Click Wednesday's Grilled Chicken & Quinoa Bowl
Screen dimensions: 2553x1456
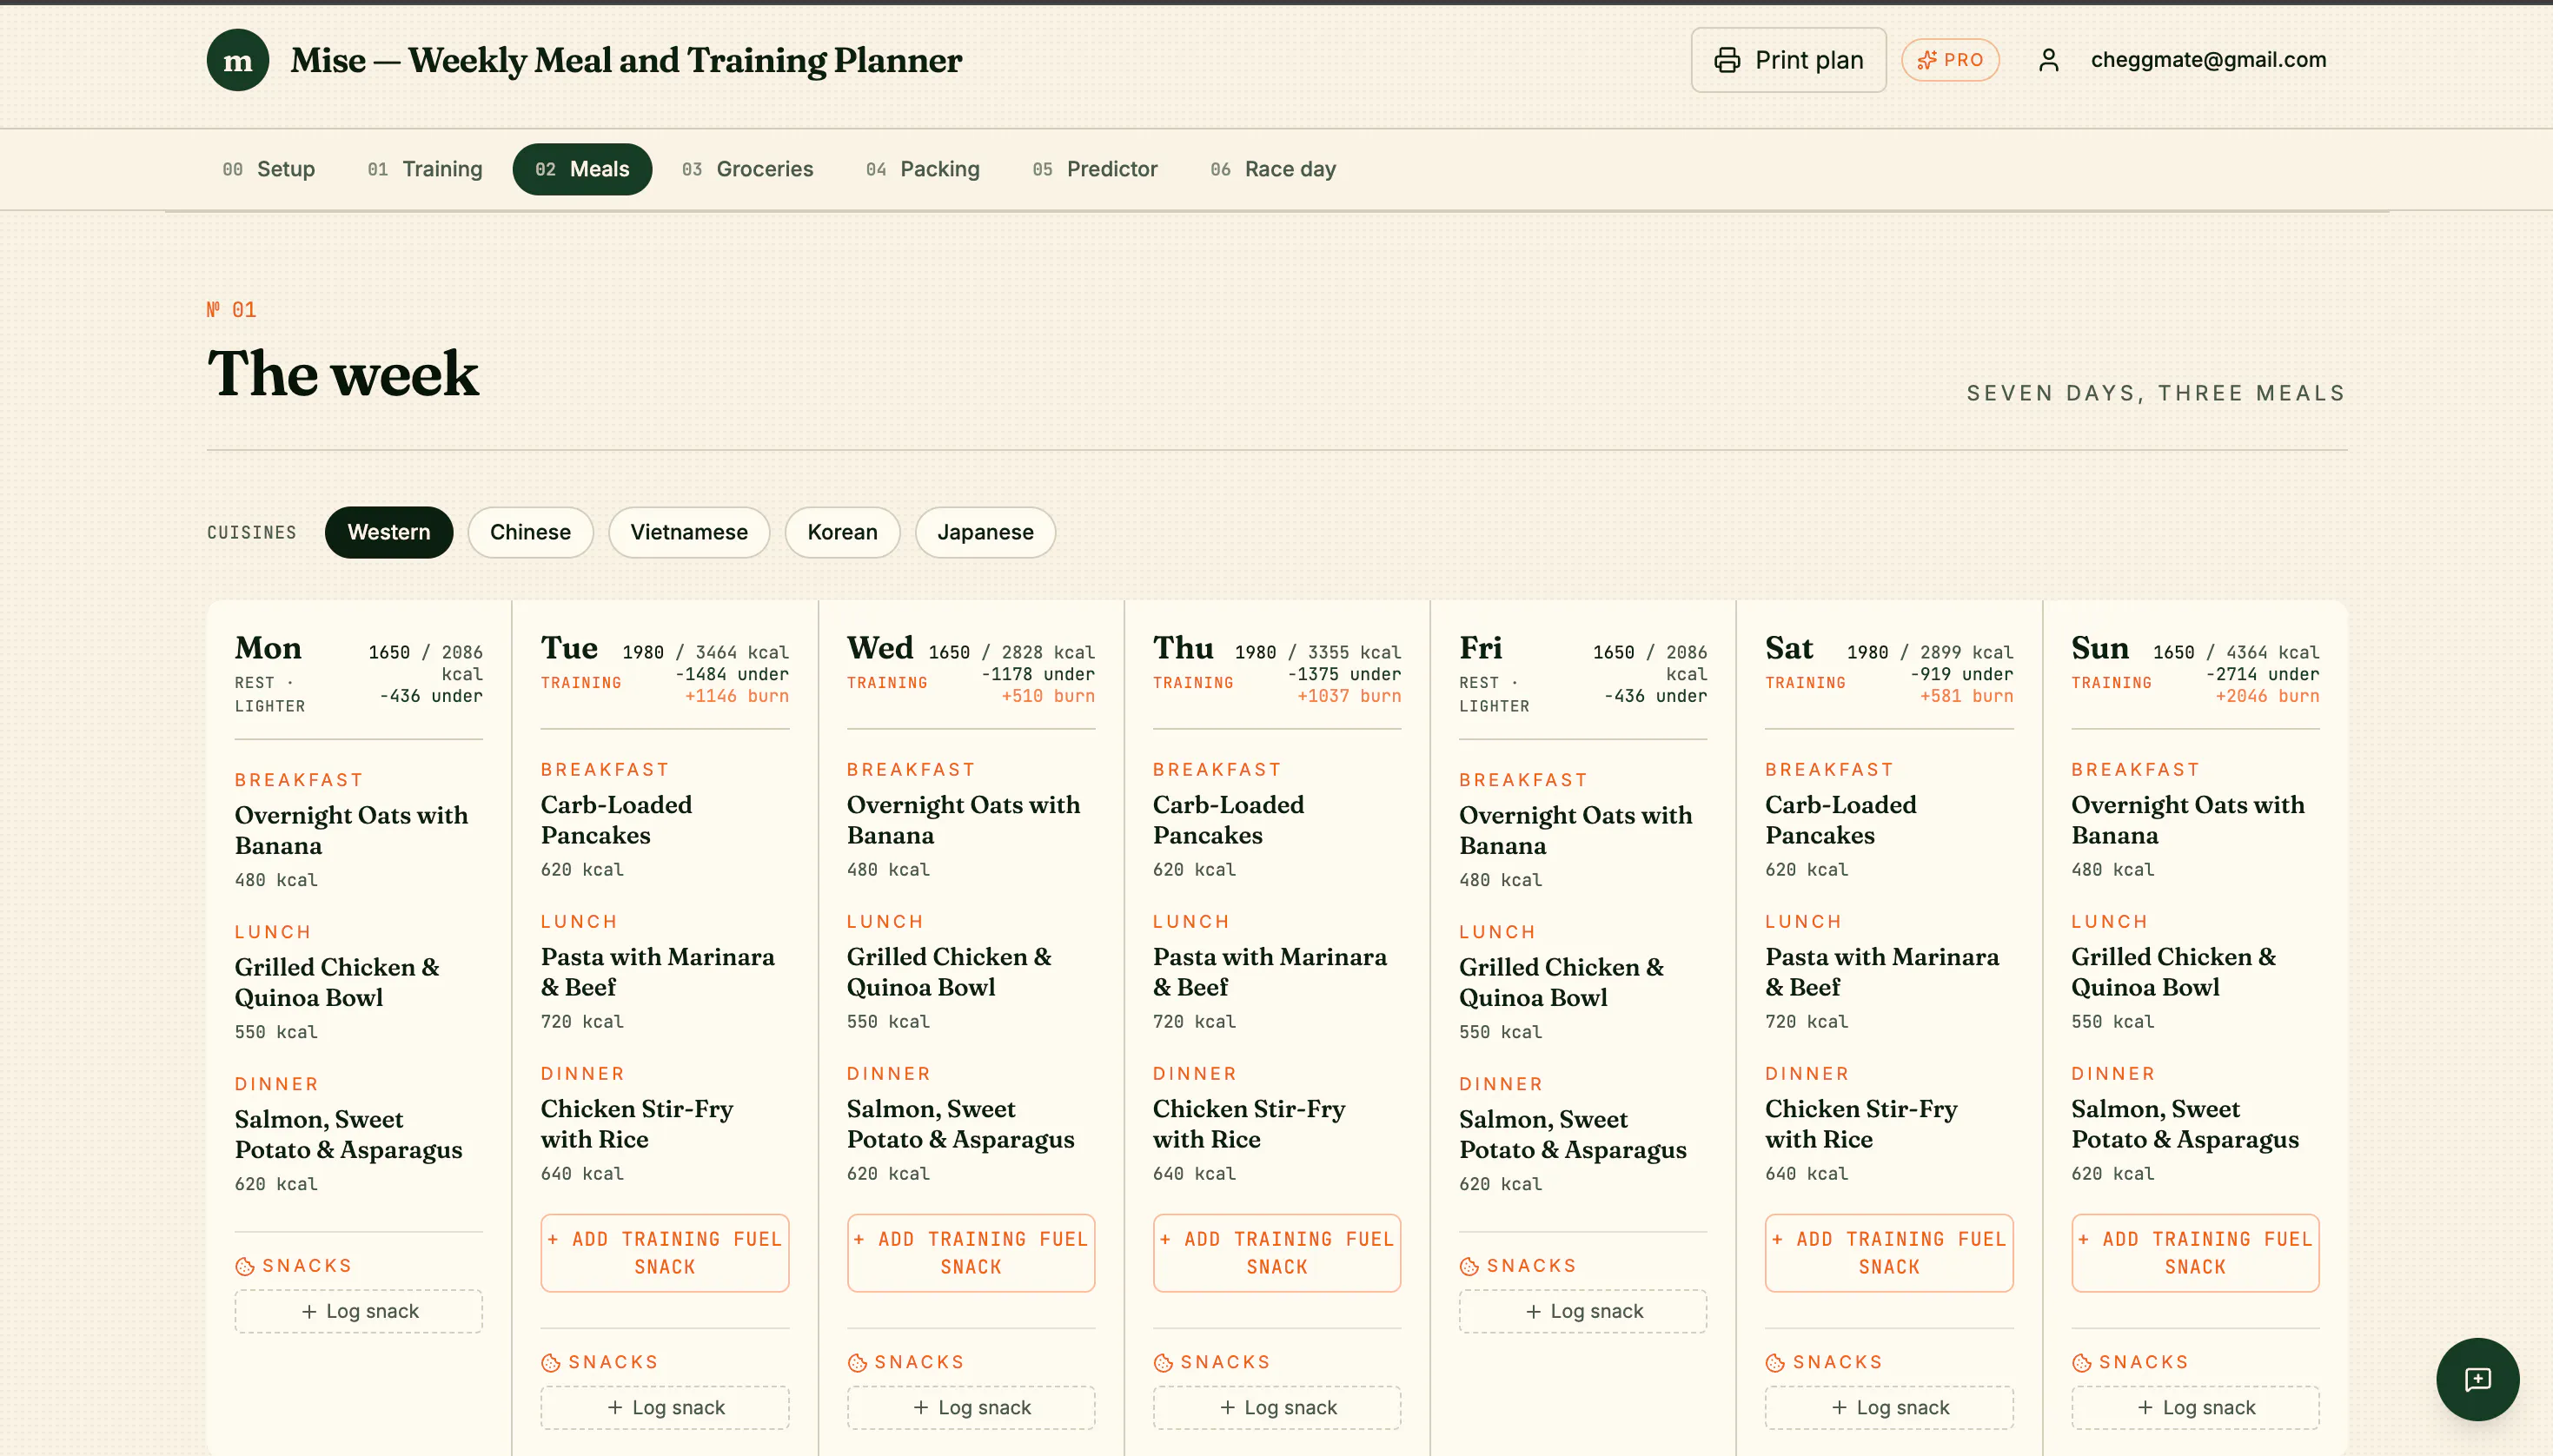coord(949,972)
